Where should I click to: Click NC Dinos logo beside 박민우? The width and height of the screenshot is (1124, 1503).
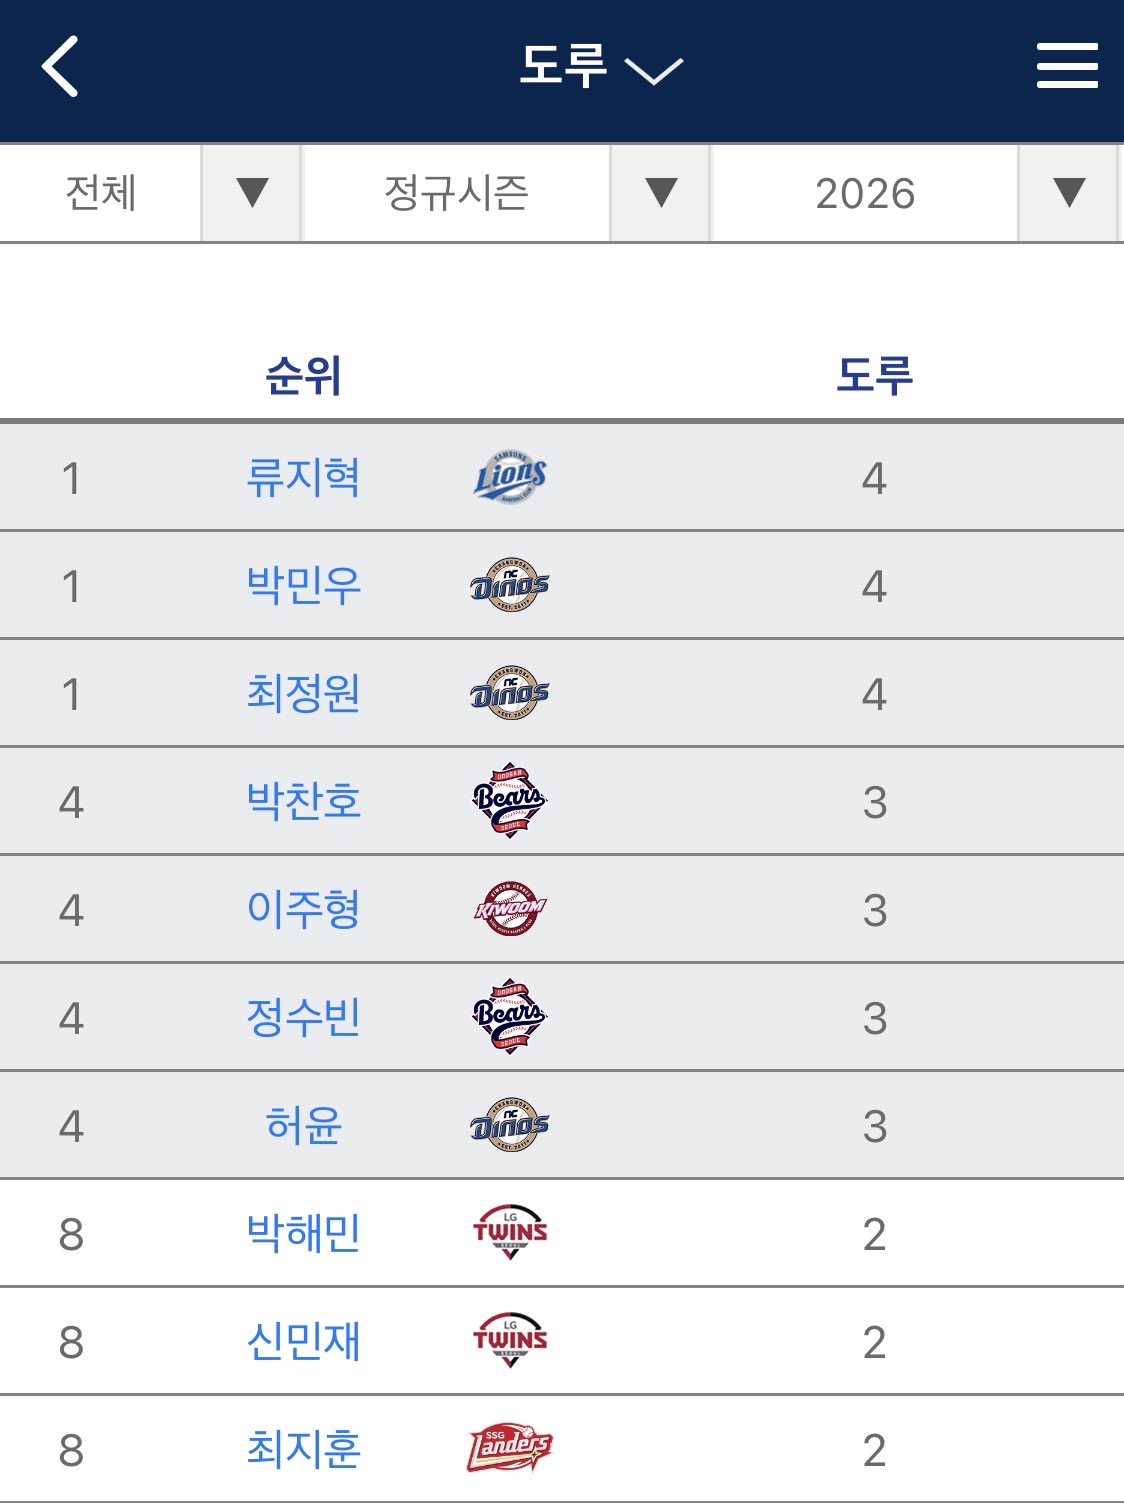510,585
